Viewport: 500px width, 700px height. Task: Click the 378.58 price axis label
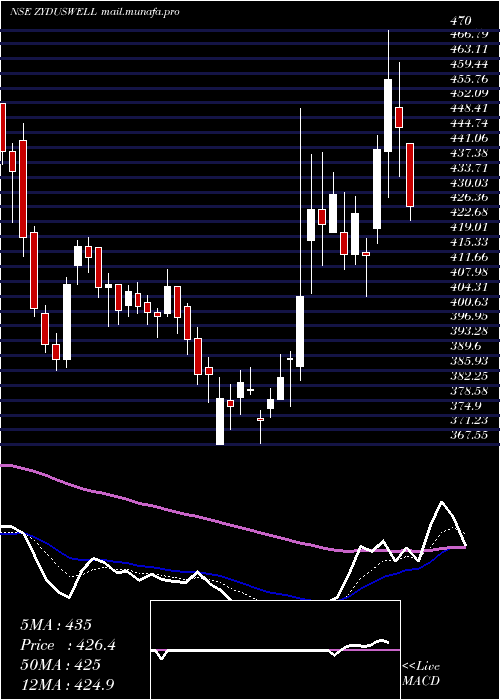pyautogui.click(x=469, y=390)
